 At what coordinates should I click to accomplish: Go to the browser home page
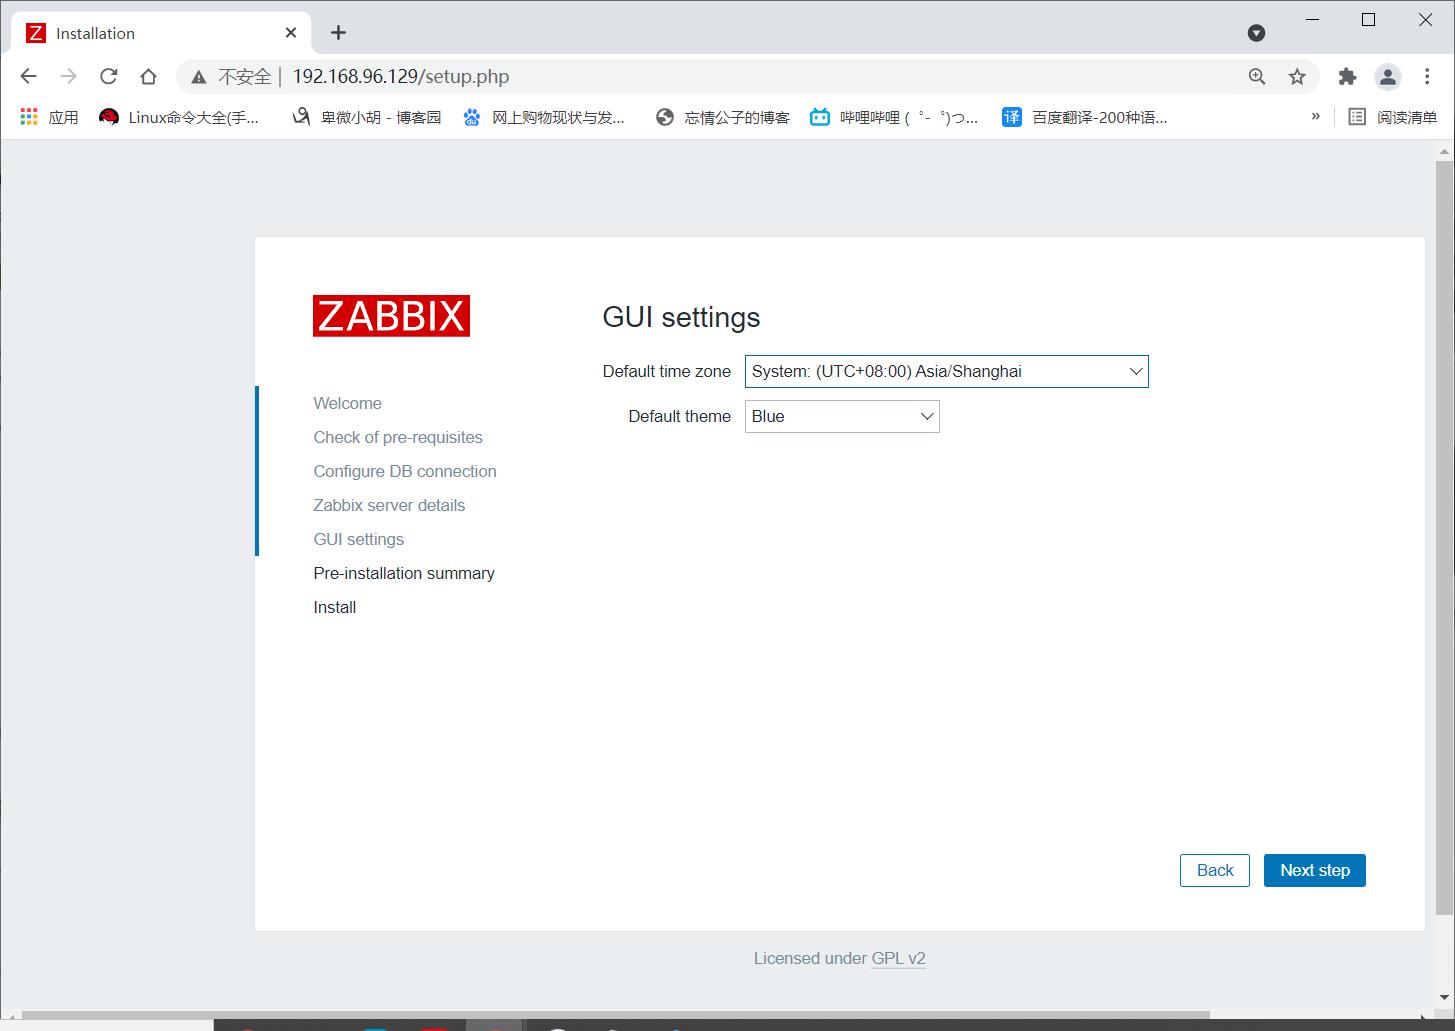148,76
